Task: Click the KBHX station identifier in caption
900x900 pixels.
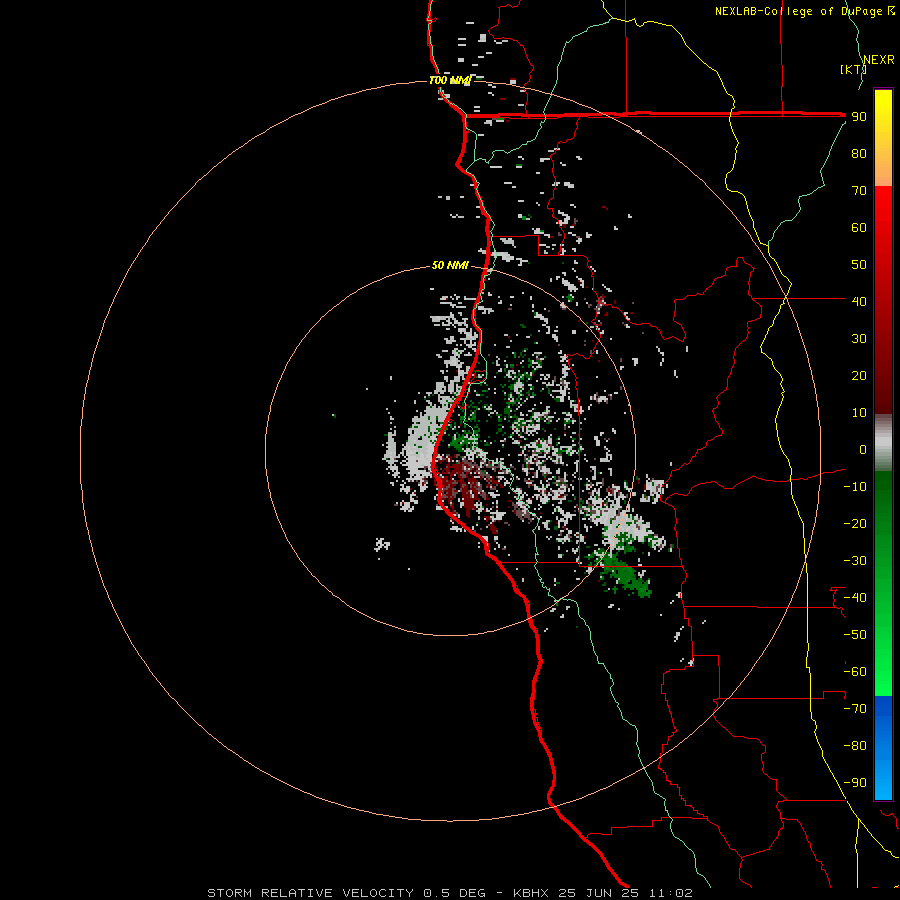Action: tap(531, 893)
